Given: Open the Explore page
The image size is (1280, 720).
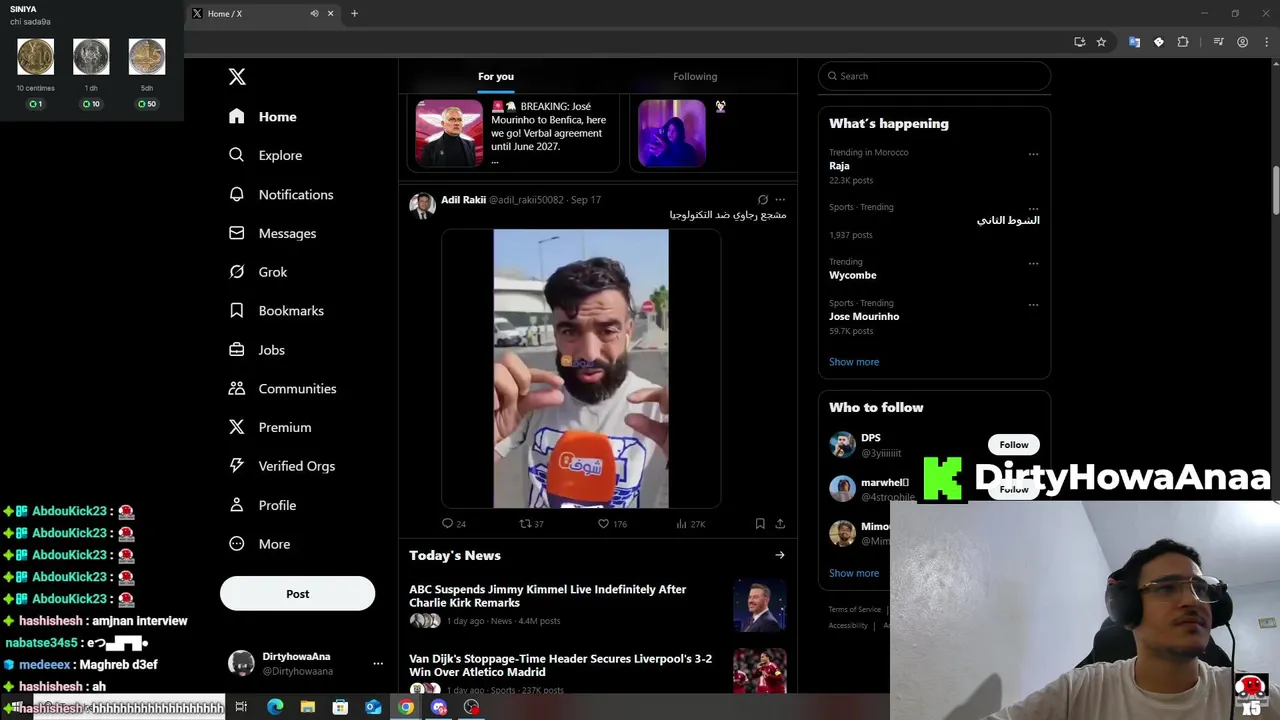Looking at the screenshot, I should click(265, 156).
